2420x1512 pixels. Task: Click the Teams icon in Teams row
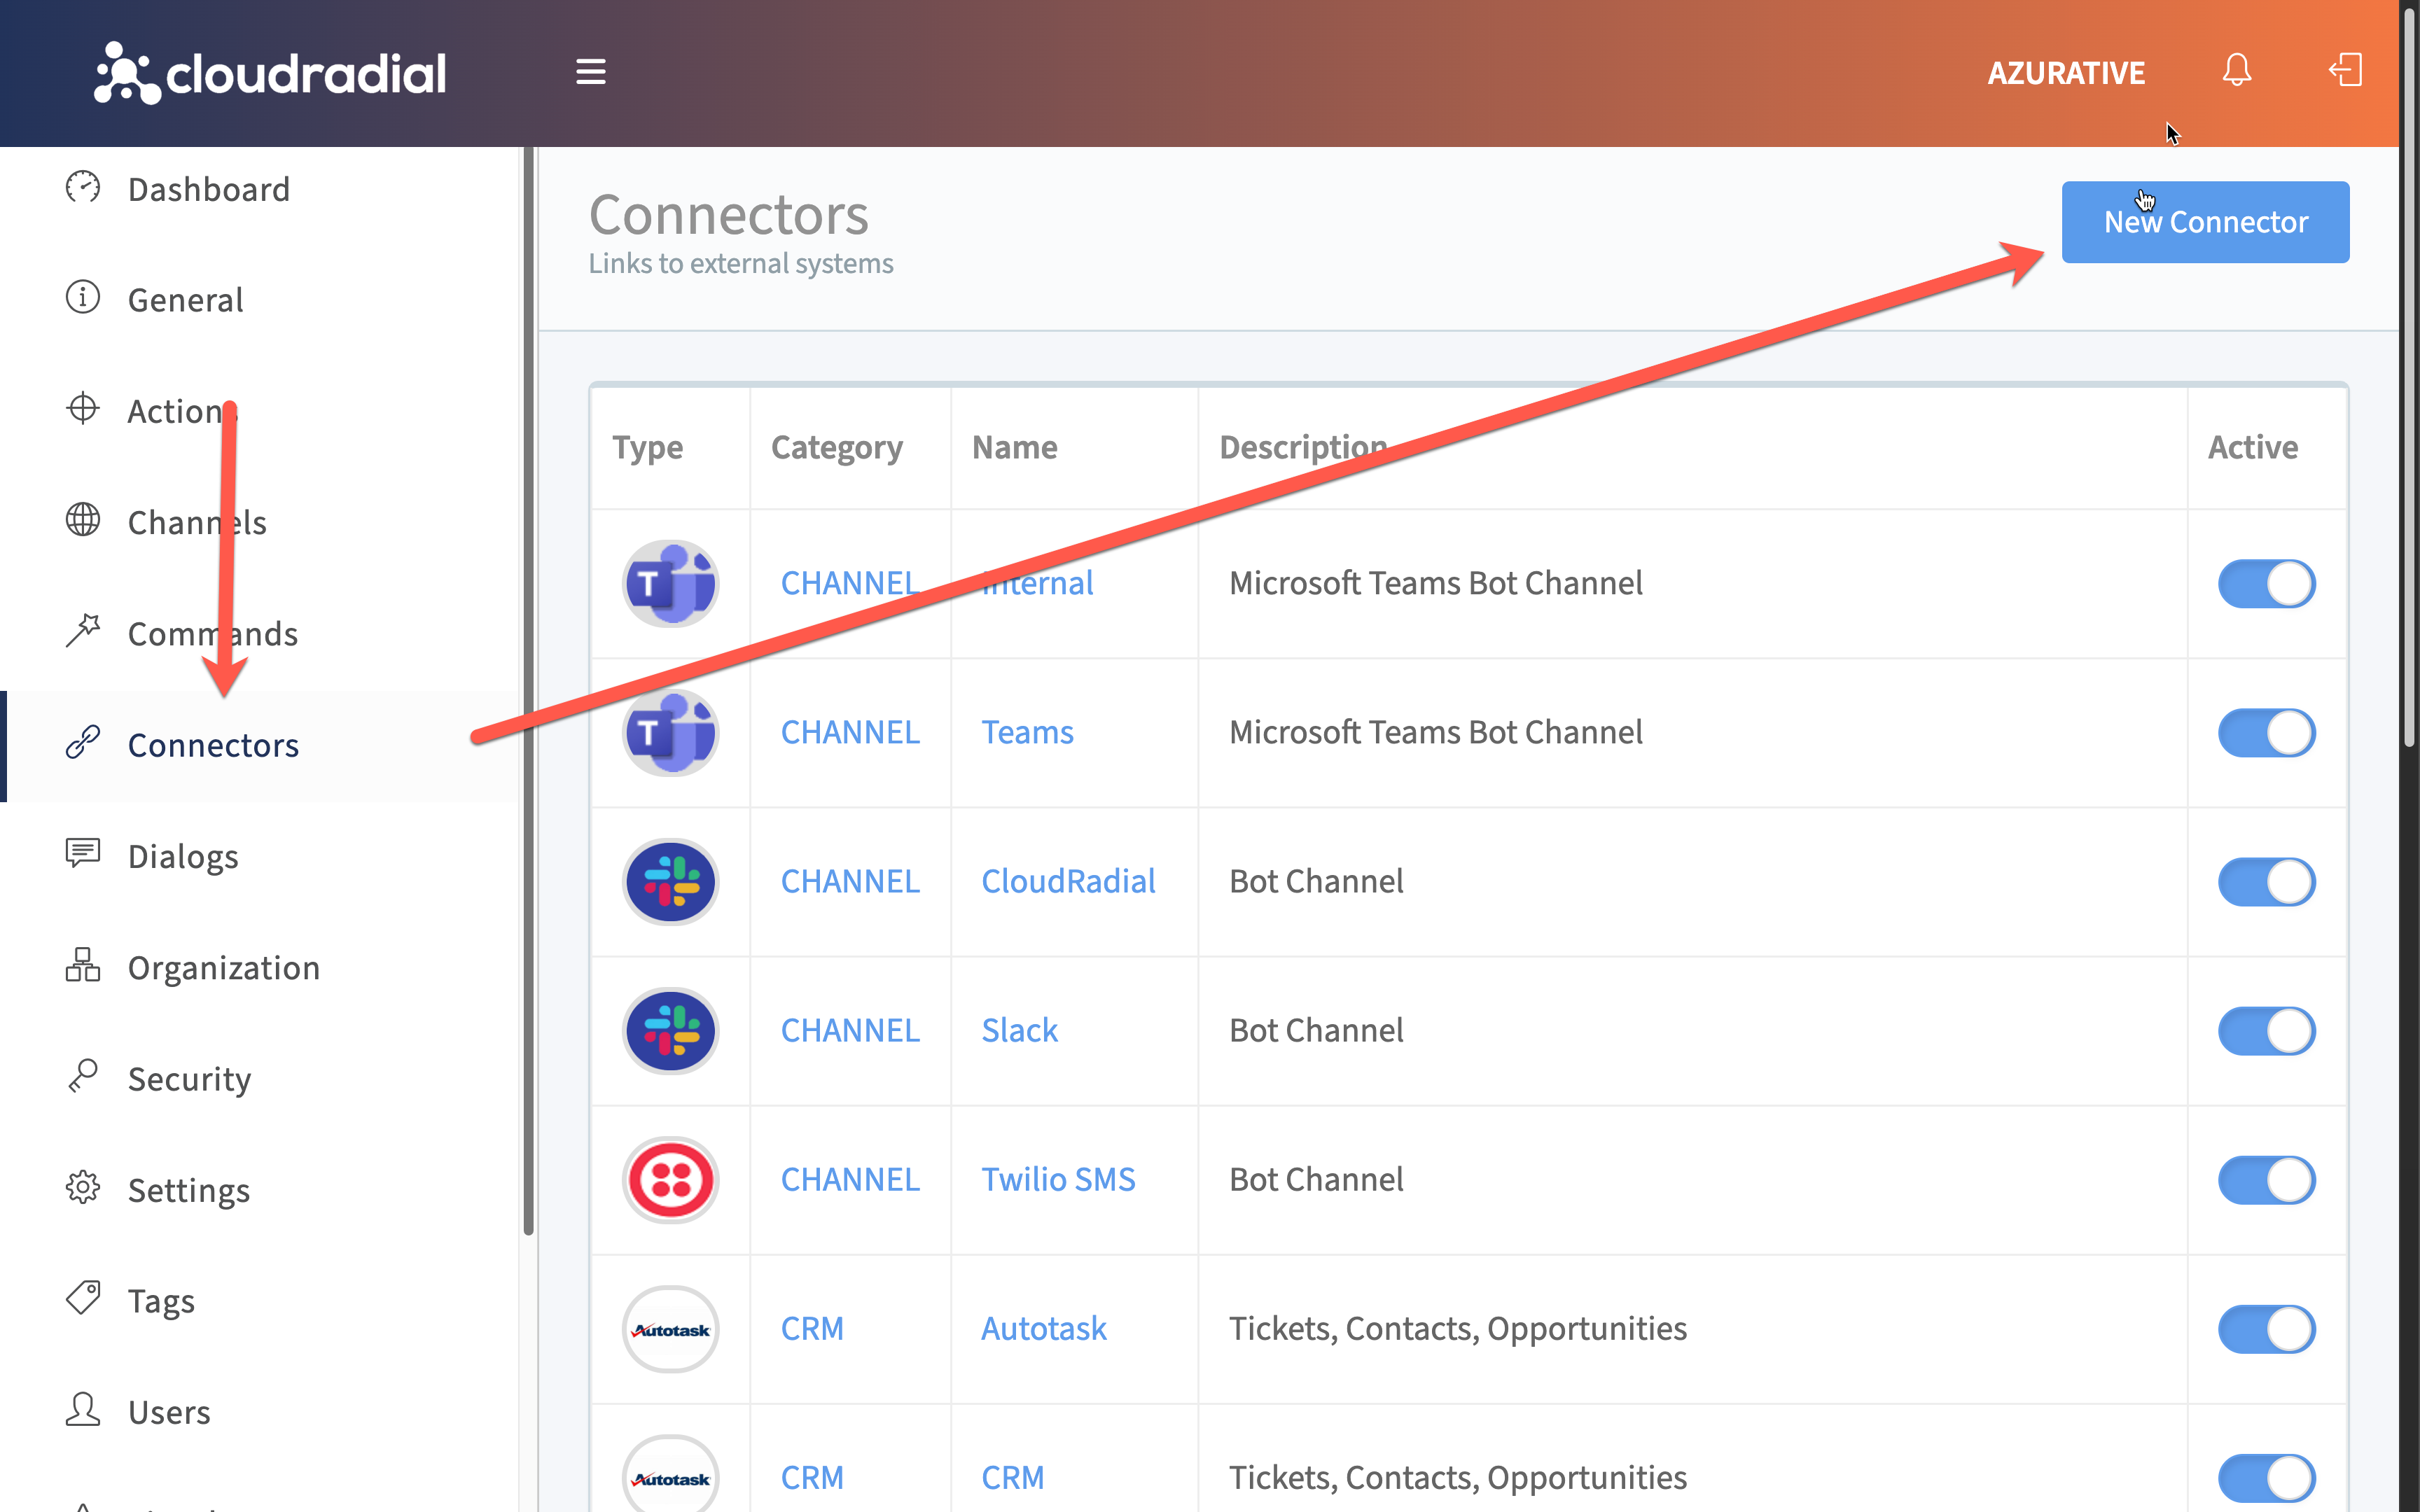(x=671, y=733)
